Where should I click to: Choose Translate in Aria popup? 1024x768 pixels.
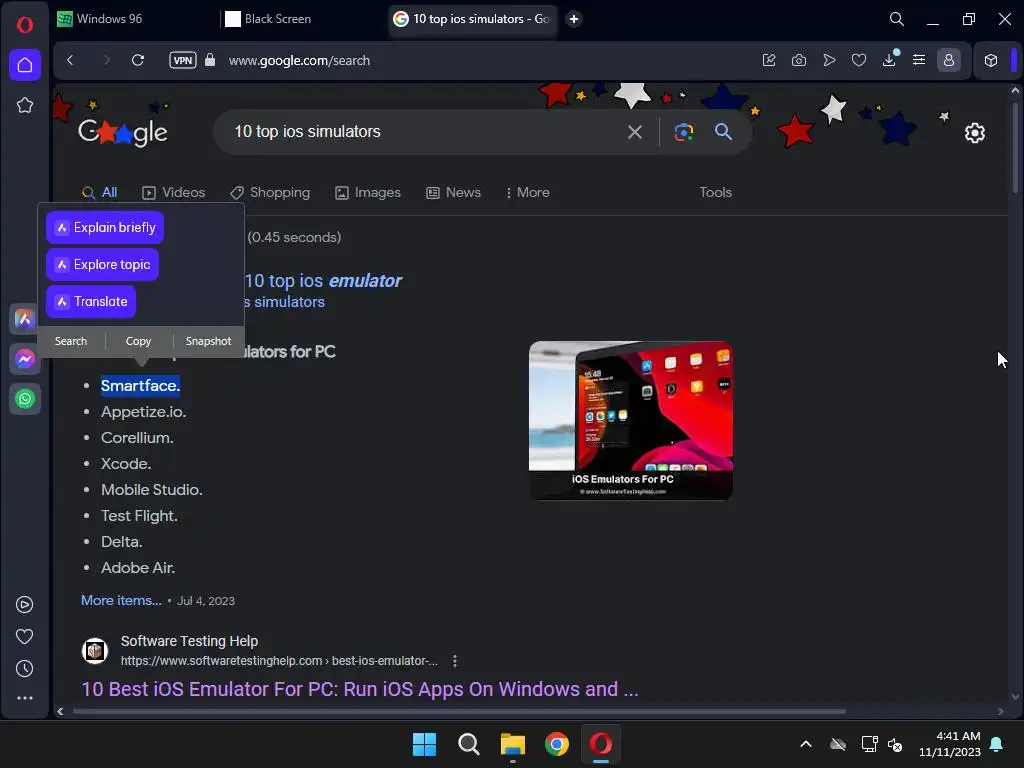[91, 302]
